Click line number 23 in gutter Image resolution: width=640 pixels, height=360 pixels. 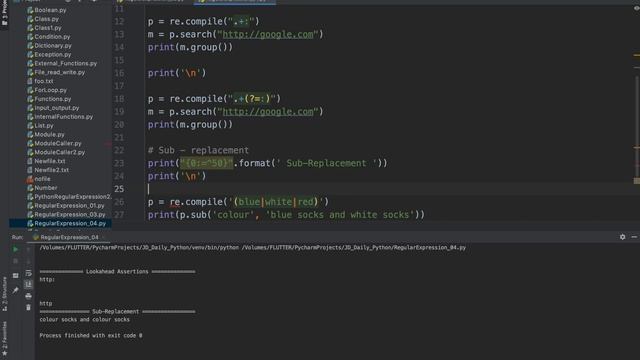[x=119, y=163]
